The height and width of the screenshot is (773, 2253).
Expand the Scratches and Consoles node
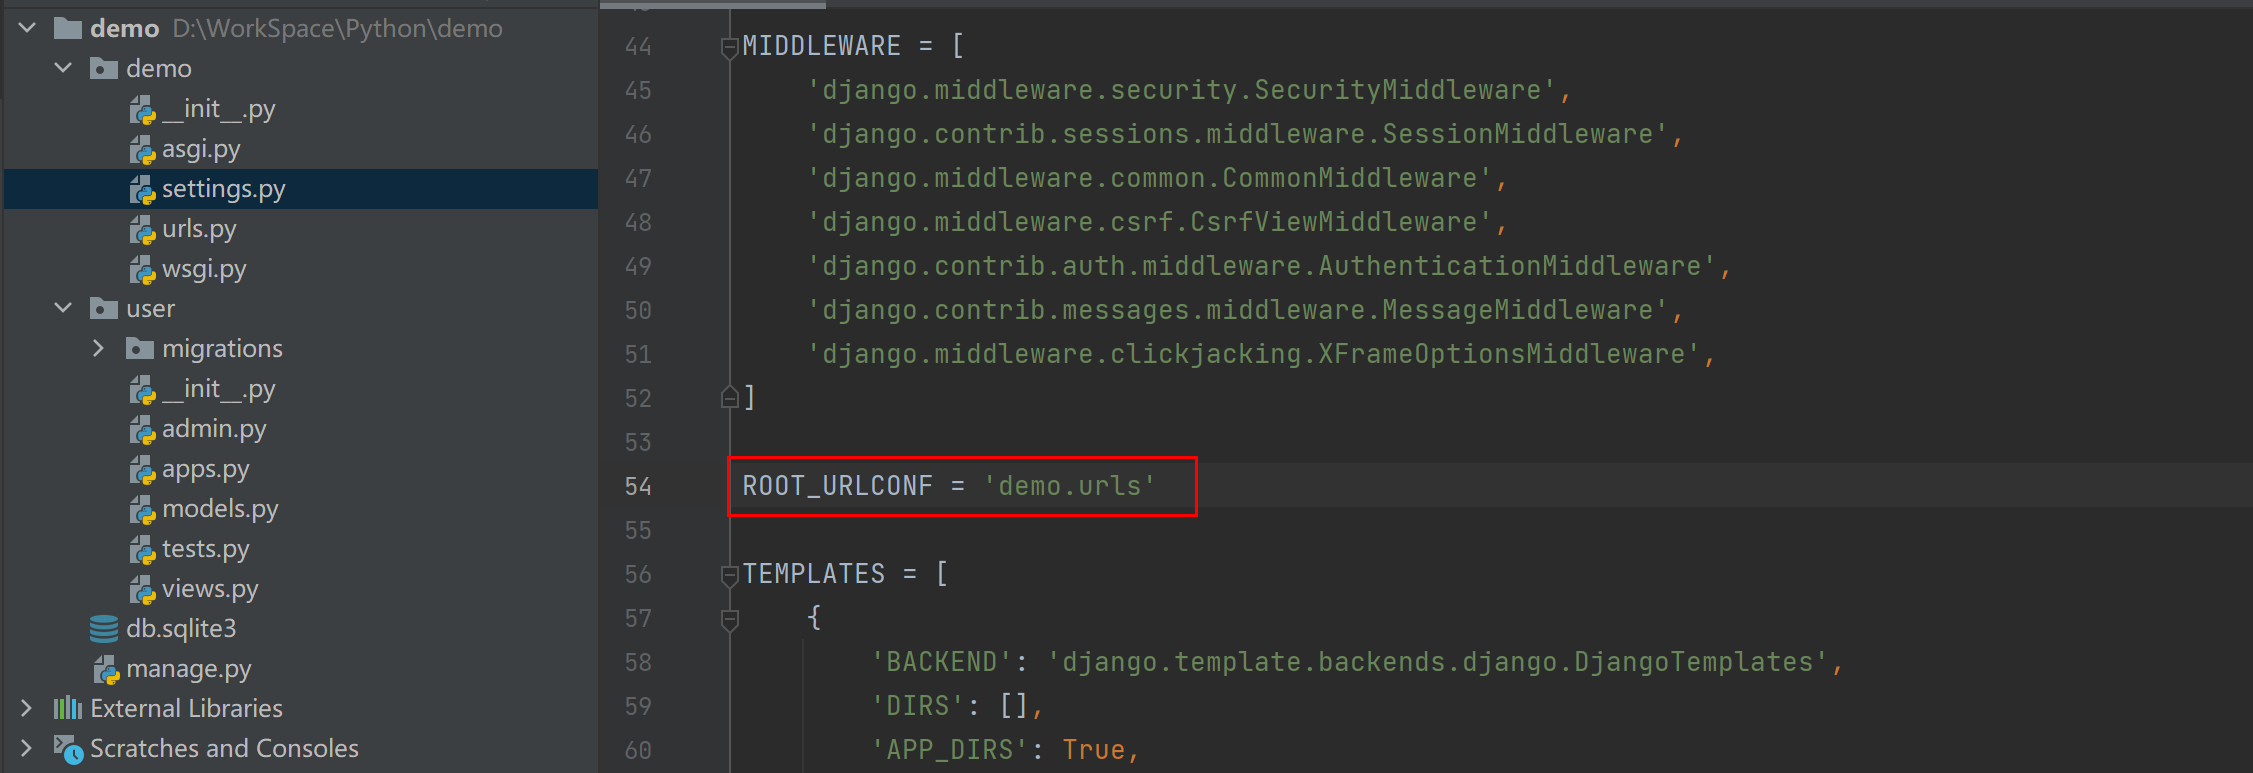pos(26,748)
